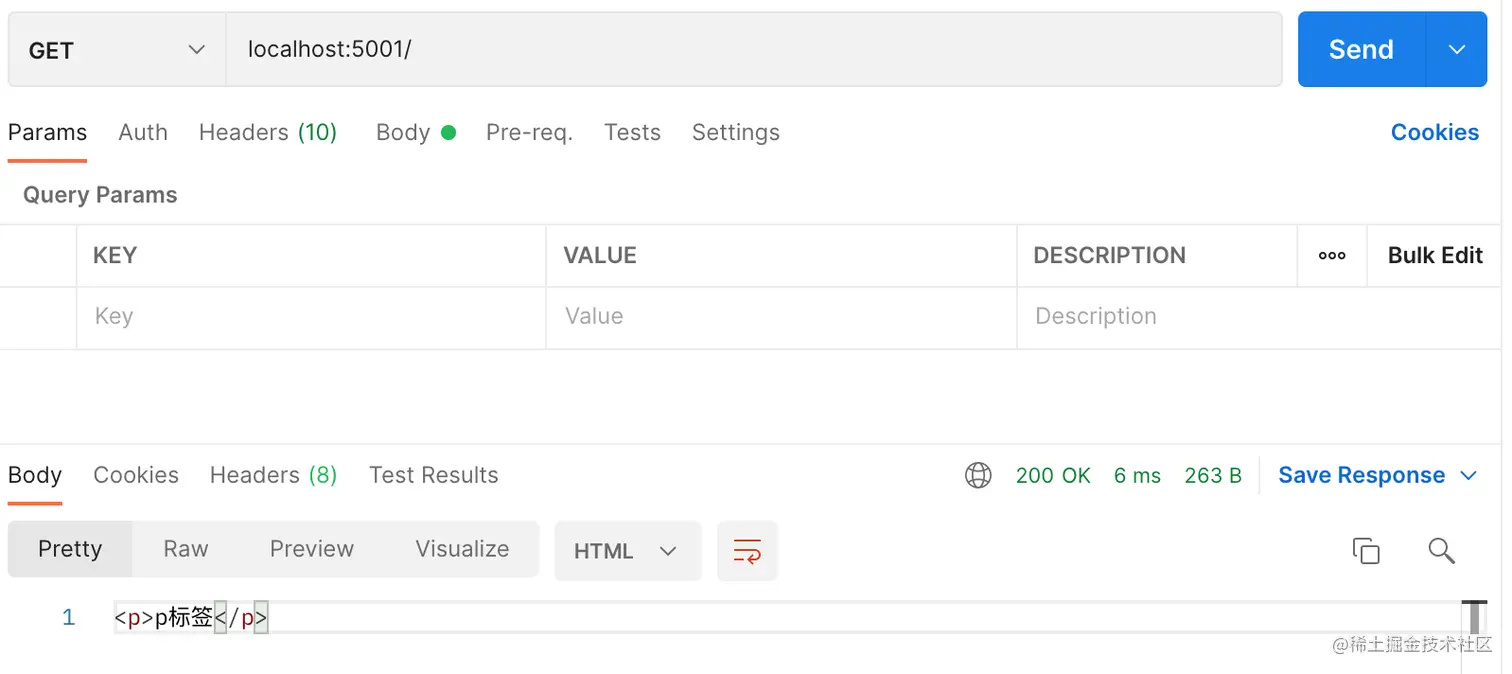Click the Bulk Edit button

[x=1434, y=256]
